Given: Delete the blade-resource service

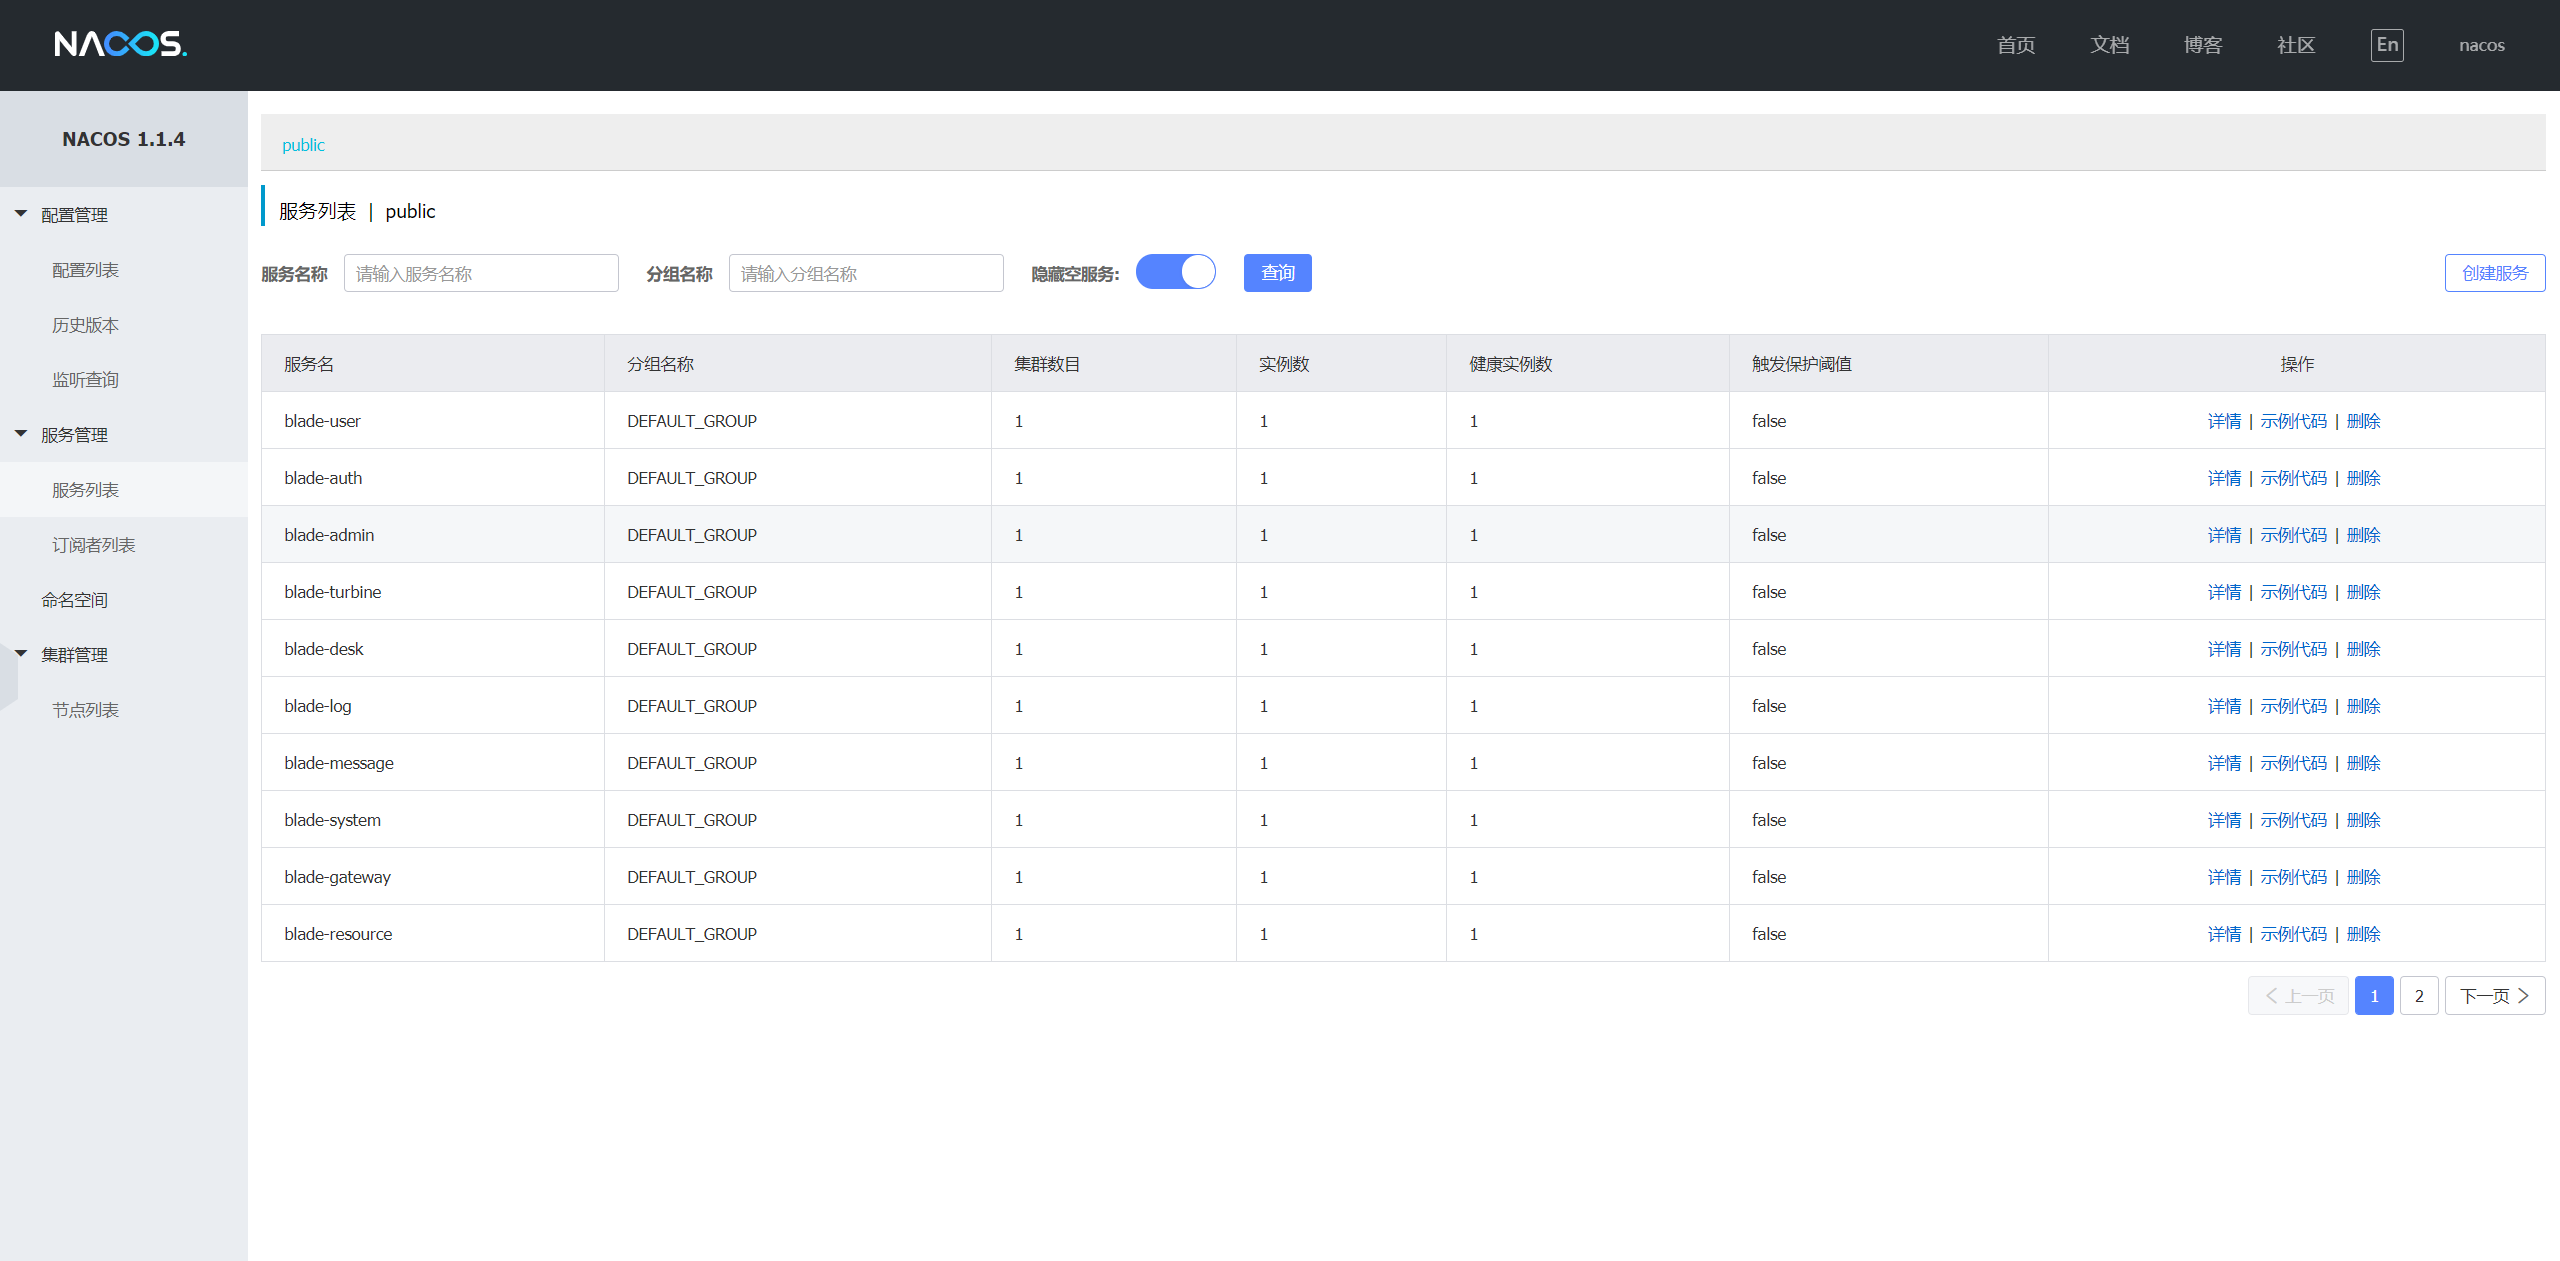Looking at the screenshot, I should (x=2363, y=934).
